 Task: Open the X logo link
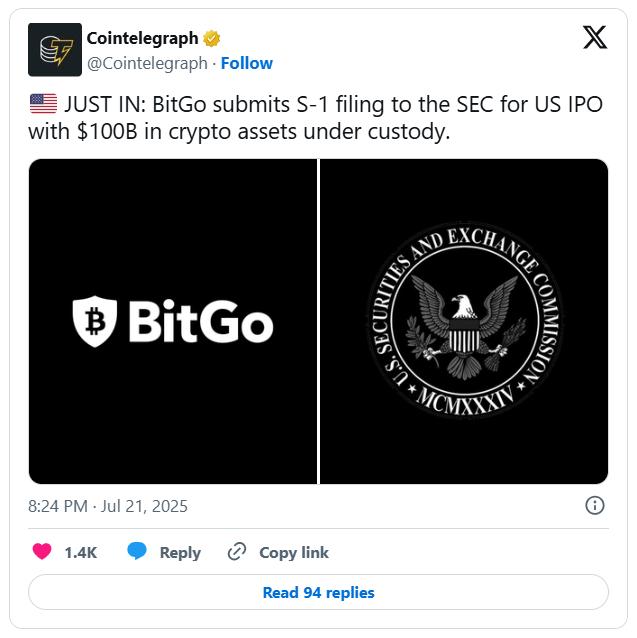pos(595,37)
